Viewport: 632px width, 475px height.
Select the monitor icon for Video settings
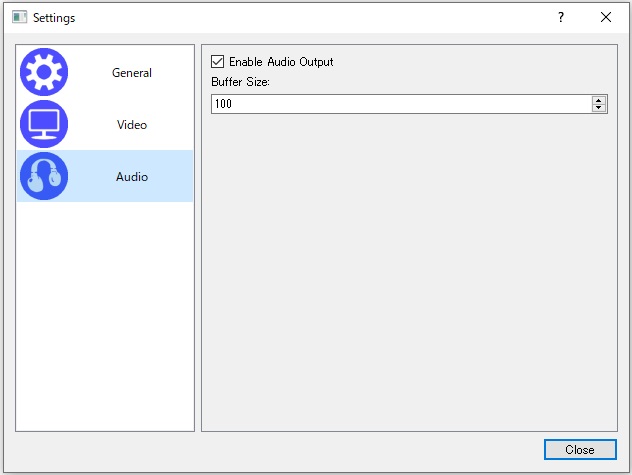pos(44,125)
